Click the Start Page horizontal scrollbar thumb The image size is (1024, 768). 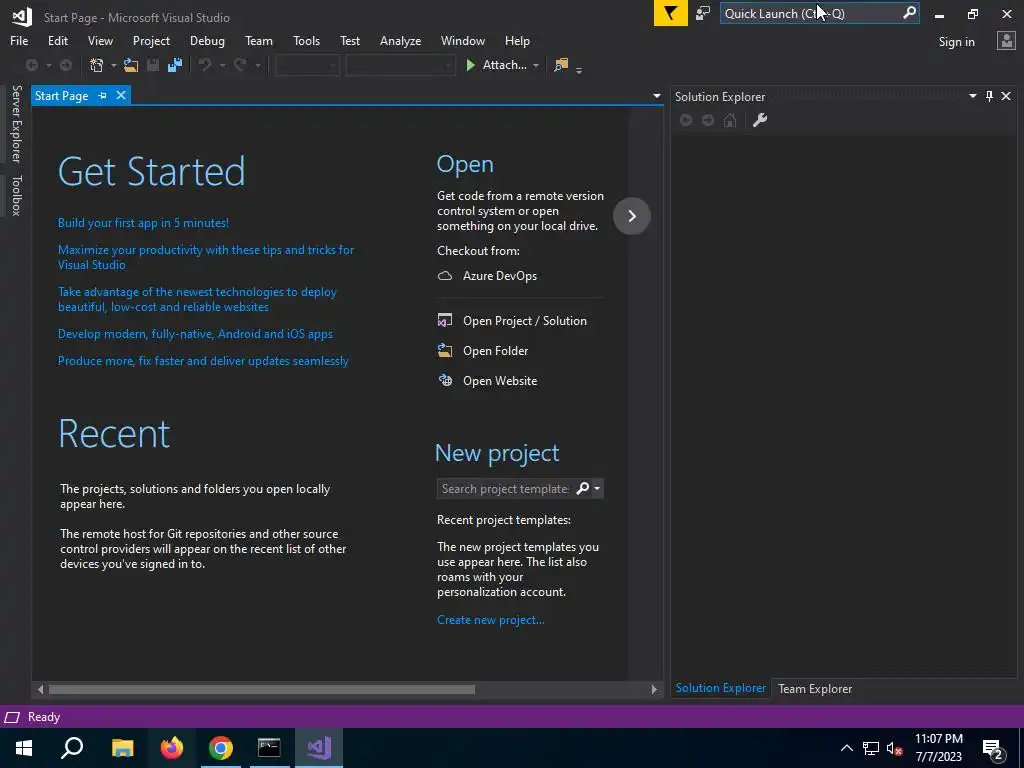[261, 689]
